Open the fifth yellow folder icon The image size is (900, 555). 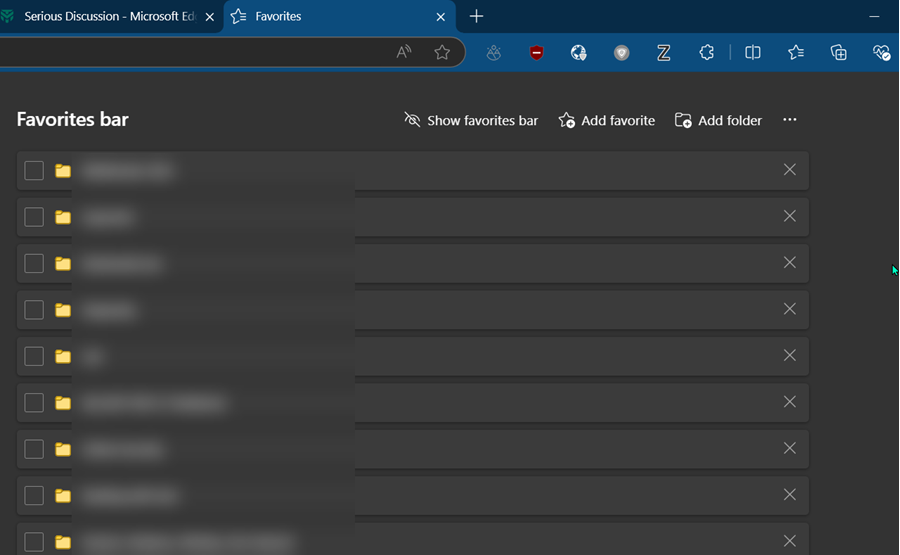point(63,356)
